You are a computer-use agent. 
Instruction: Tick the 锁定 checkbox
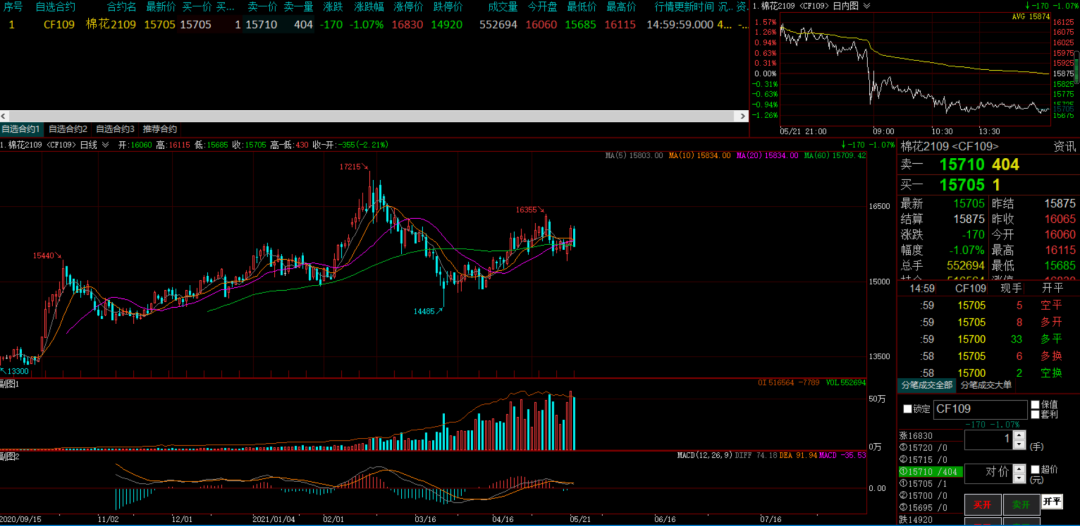coord(908,409)
